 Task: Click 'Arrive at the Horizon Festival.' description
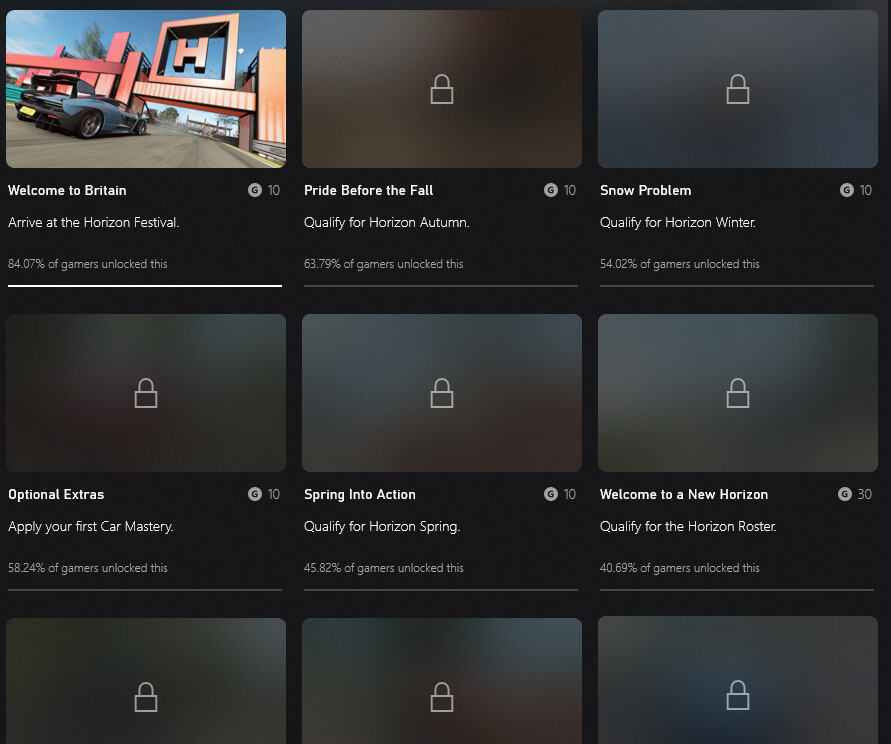click(94, 222)
